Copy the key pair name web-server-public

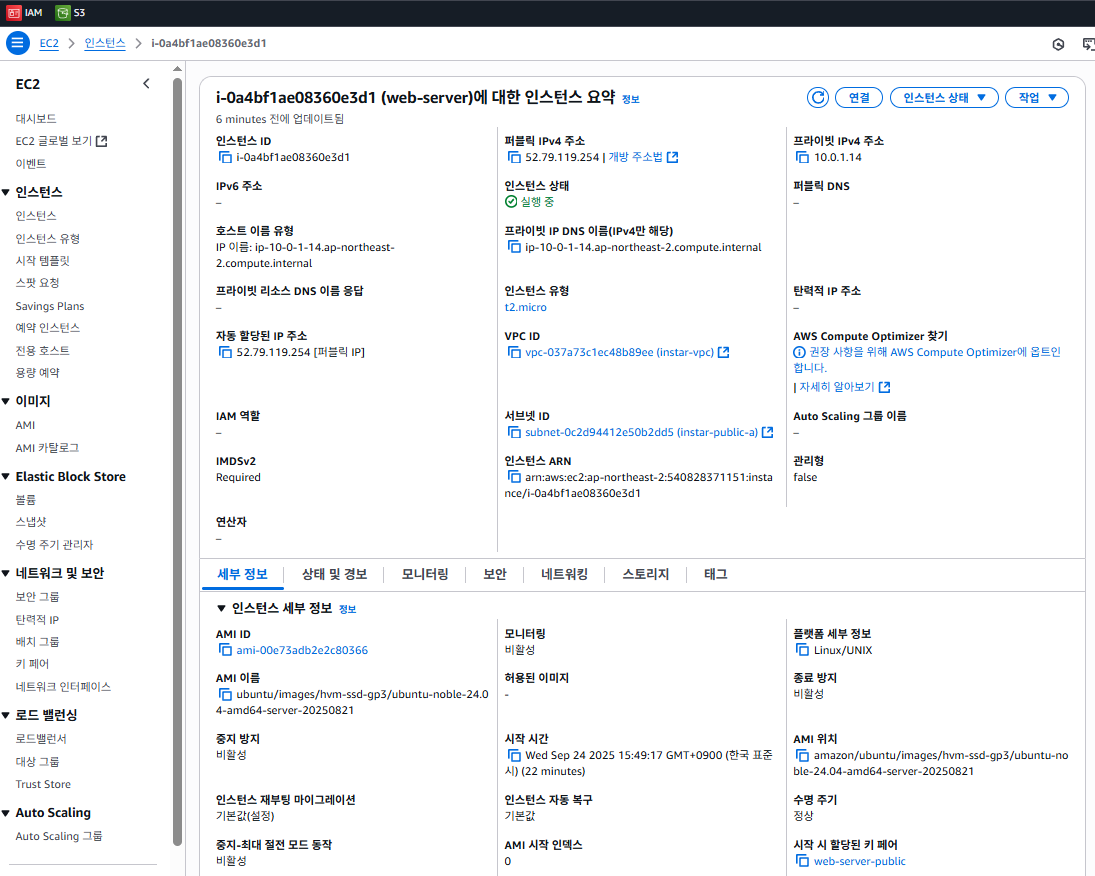[802, 861]
